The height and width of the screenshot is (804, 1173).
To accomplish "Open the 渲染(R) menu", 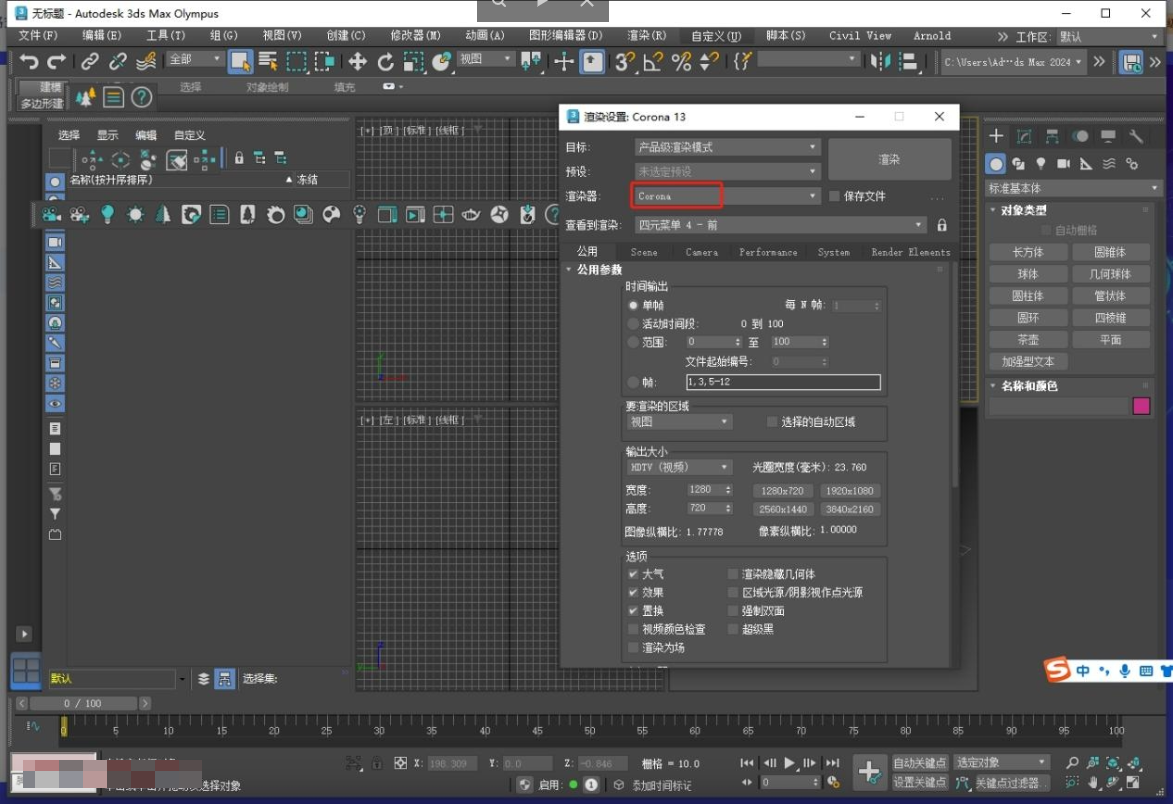I will click(646, 36).
